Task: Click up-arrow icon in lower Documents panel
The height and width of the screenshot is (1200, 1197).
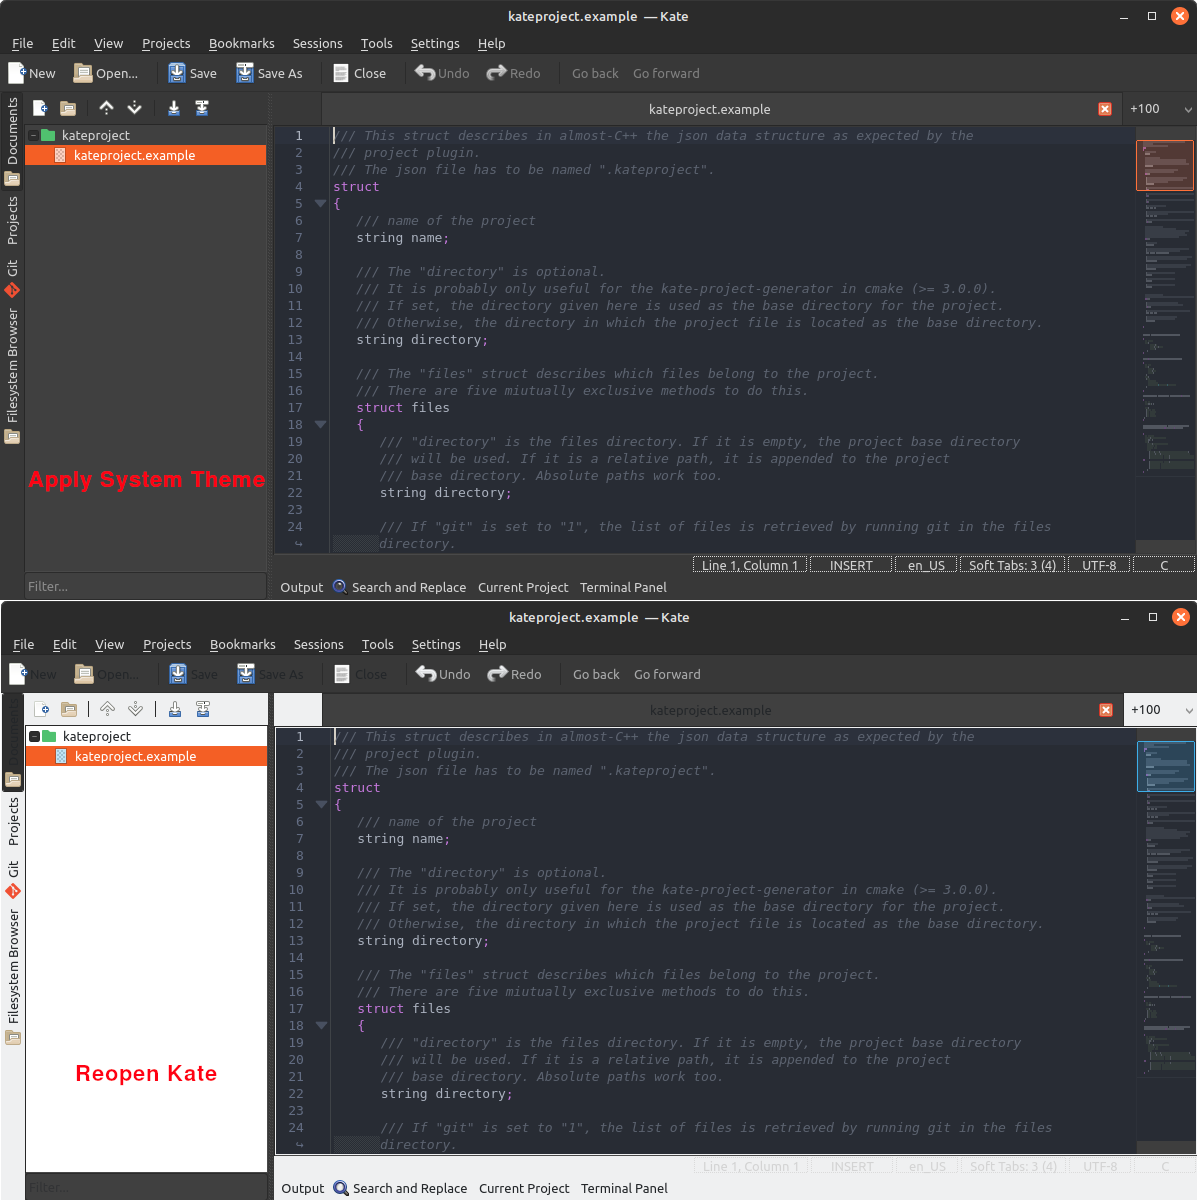Action: click(x=107, y=709)
